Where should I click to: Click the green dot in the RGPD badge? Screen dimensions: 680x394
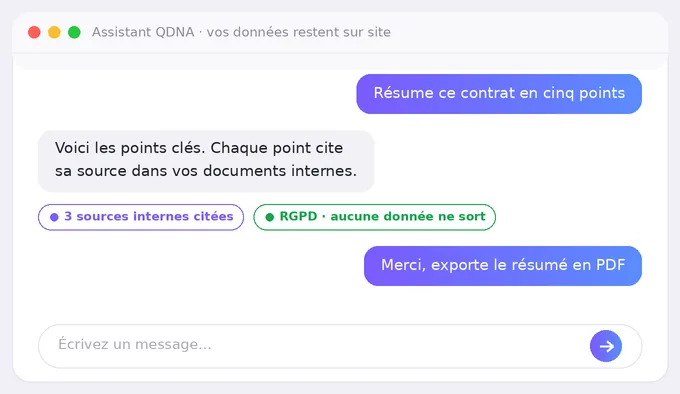point(269,217)
